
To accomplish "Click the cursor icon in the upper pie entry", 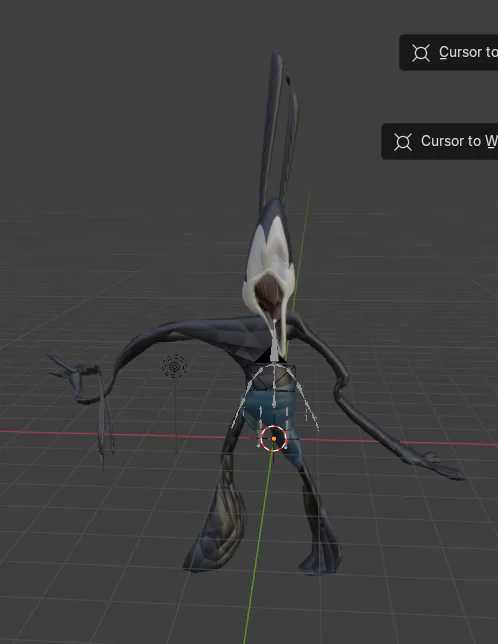I will 421,53.
